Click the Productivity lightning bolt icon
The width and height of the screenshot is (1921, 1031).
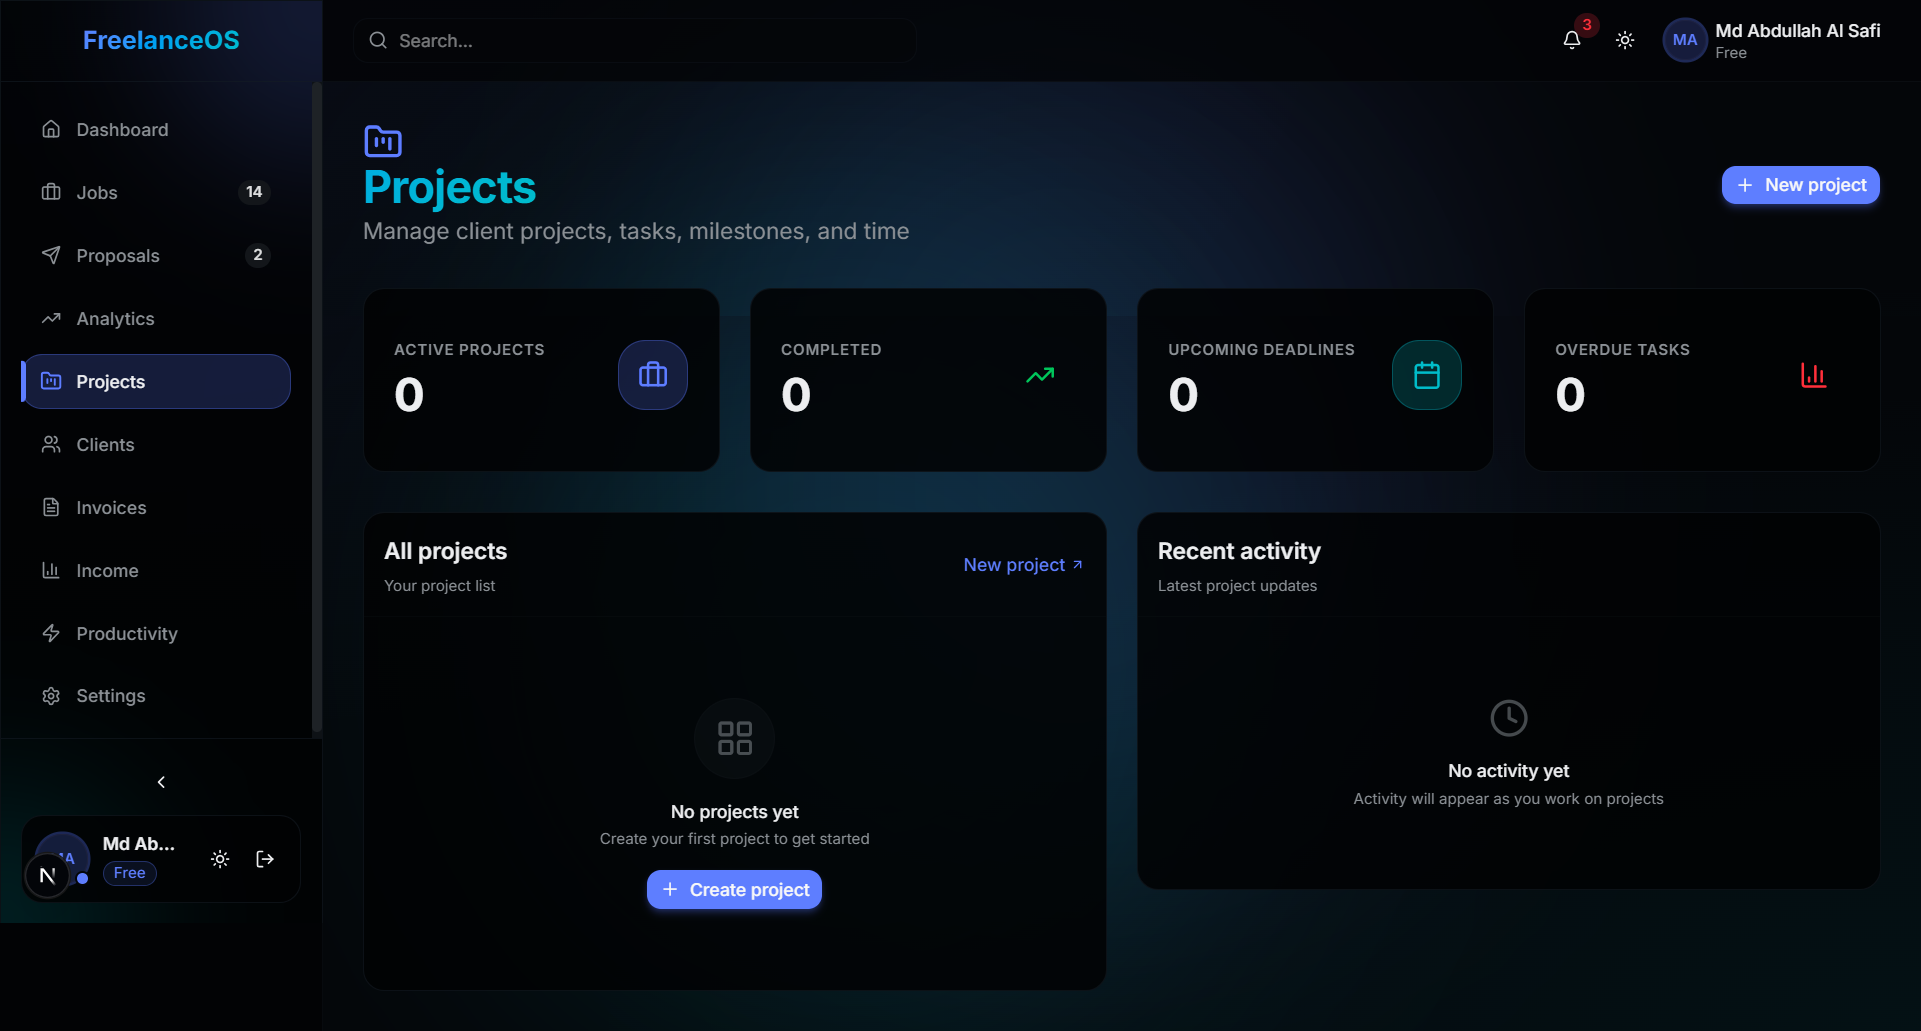[x=51, y=633]
